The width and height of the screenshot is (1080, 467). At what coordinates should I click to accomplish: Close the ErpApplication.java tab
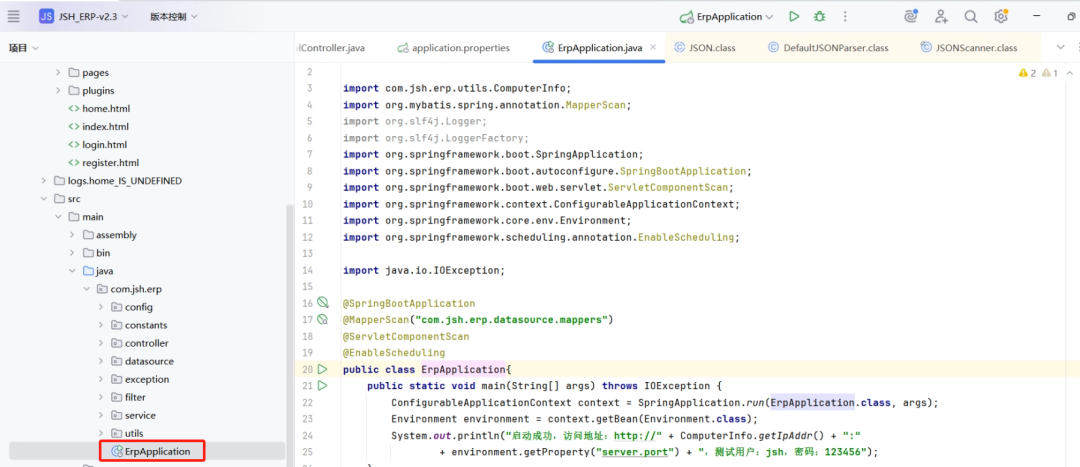pyautogui.click(x=653, y=48)
